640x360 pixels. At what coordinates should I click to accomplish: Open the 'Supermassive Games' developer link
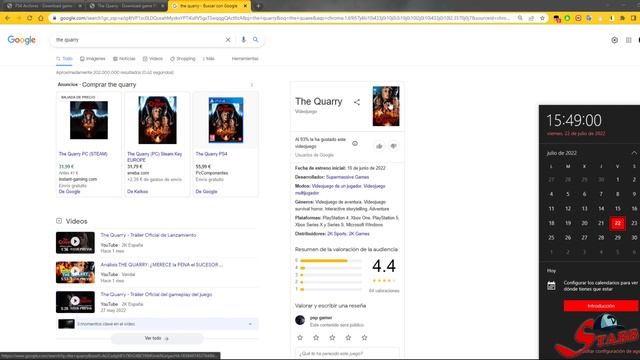347,177
